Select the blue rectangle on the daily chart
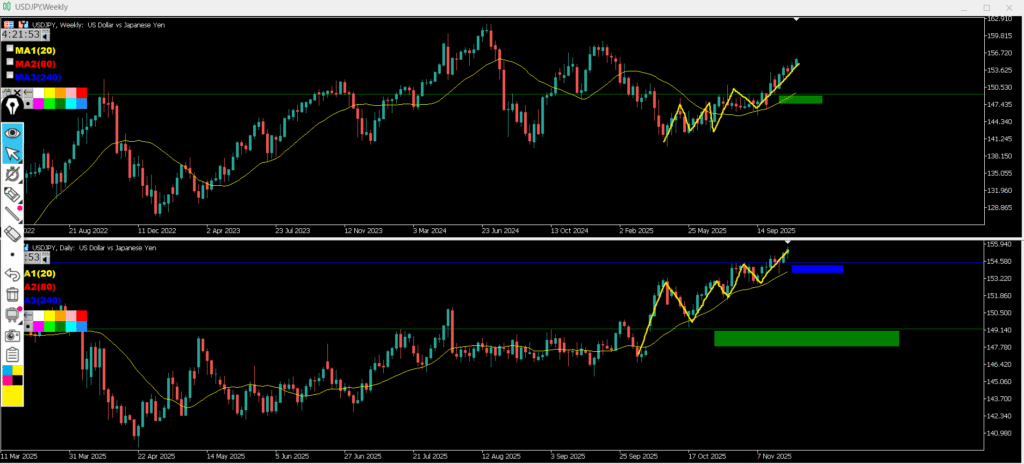This screenshot has width=1024, height=464. pyautogui.click(x=816, y=269)
